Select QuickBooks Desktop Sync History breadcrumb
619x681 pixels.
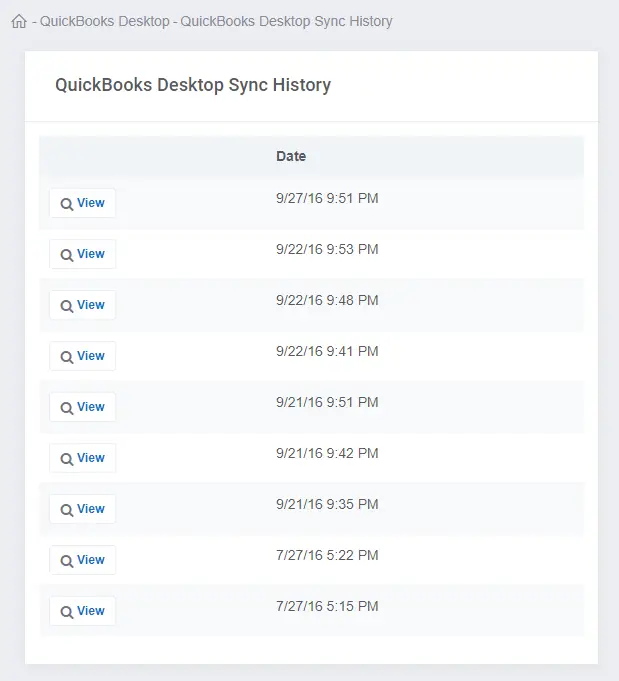286,21
